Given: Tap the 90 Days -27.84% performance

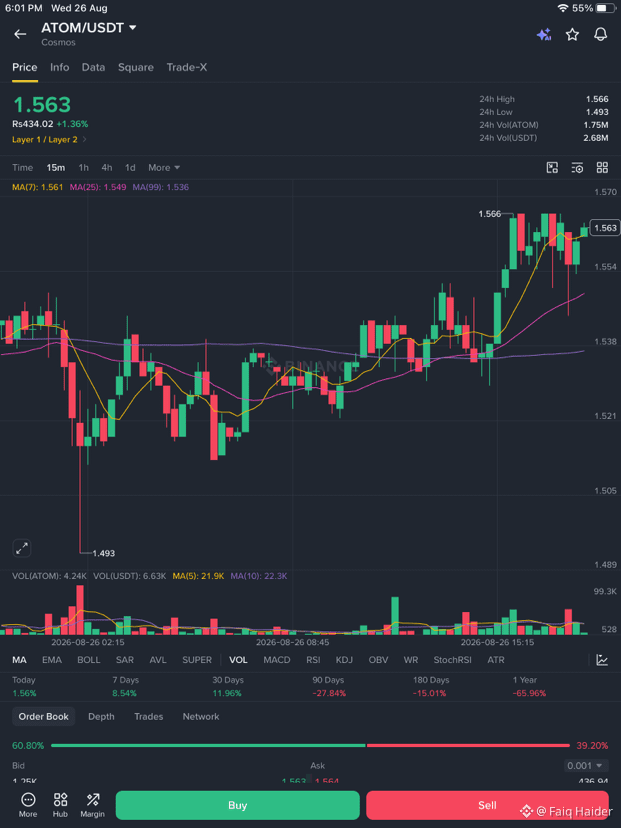Looking at the screenshot, I should (x=329, y=686).
